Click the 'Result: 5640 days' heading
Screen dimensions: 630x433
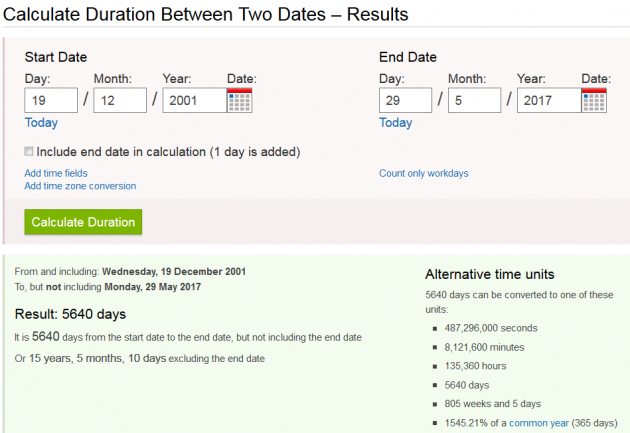coord(69,315)
